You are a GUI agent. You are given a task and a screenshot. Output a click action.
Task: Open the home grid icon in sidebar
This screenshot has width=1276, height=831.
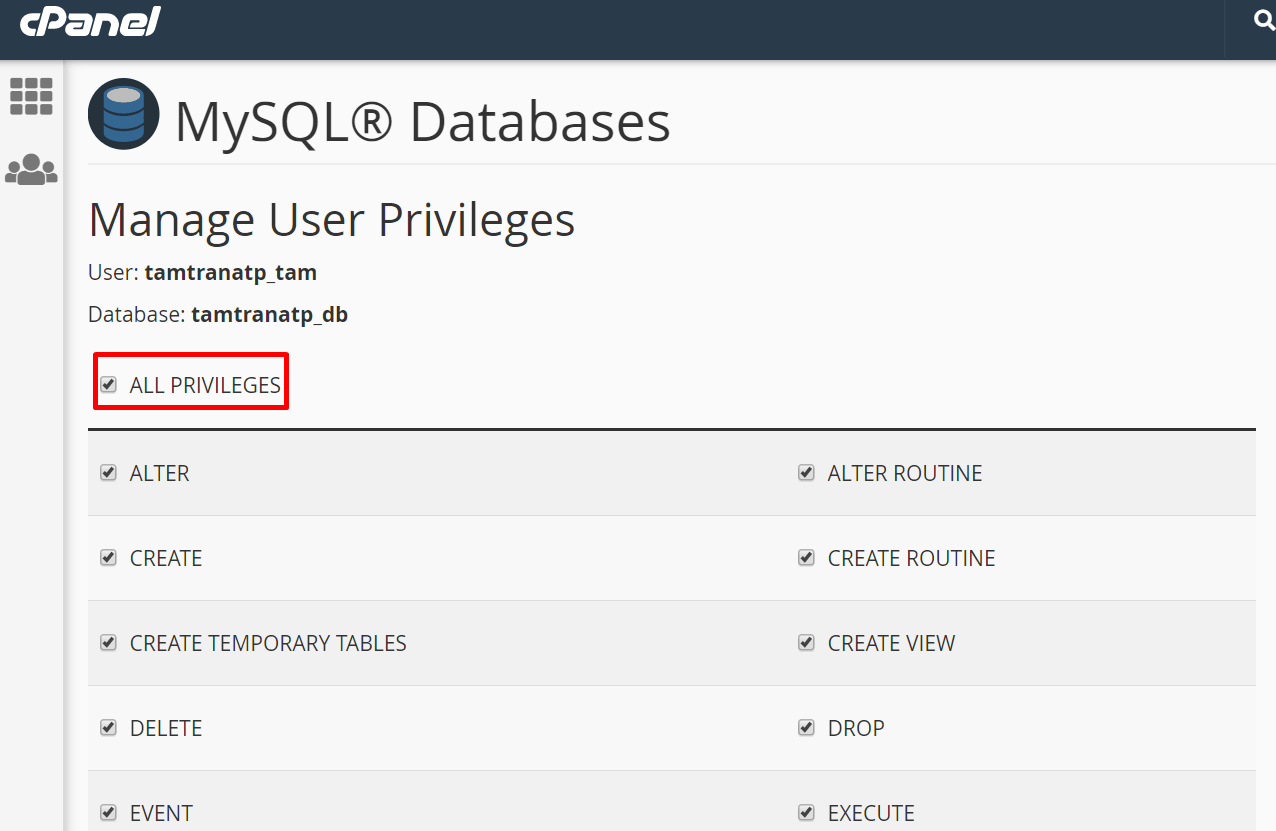coord(31,96)
